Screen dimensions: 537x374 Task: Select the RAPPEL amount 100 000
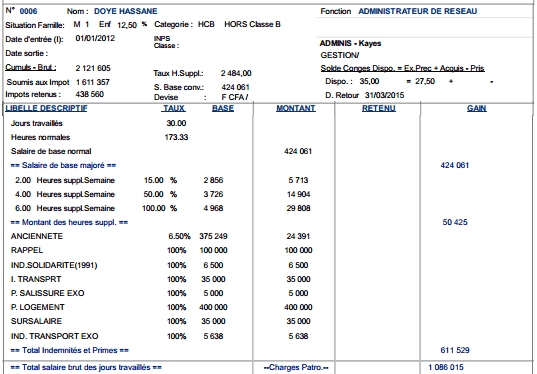pos(298,250)
